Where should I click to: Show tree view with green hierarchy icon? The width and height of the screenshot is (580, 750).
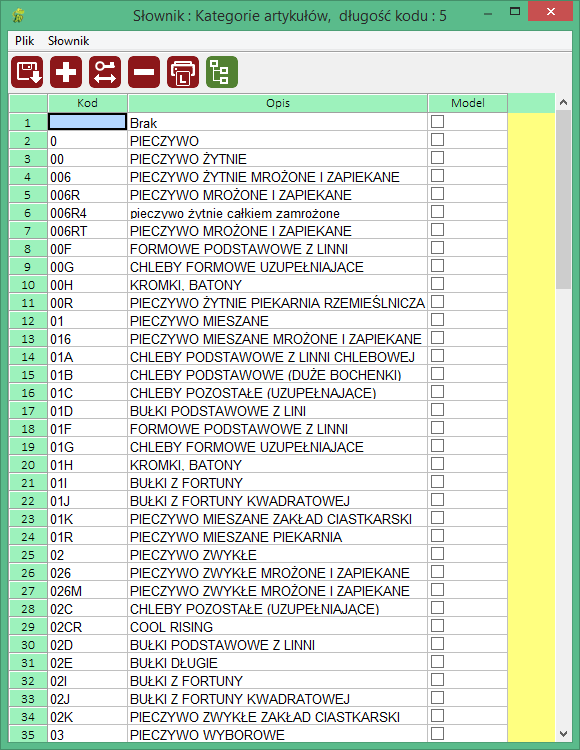point(222,72)
